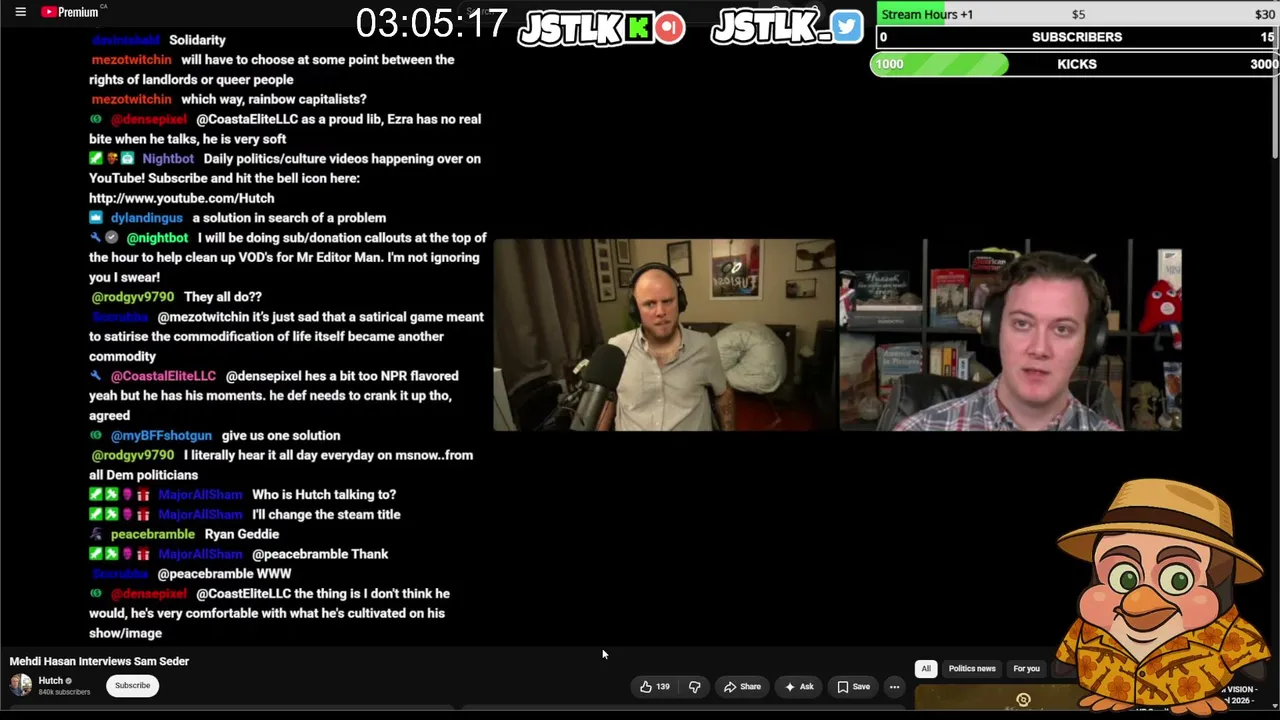
Task: Like the video with 139 likes
Action: click(654, 687)
